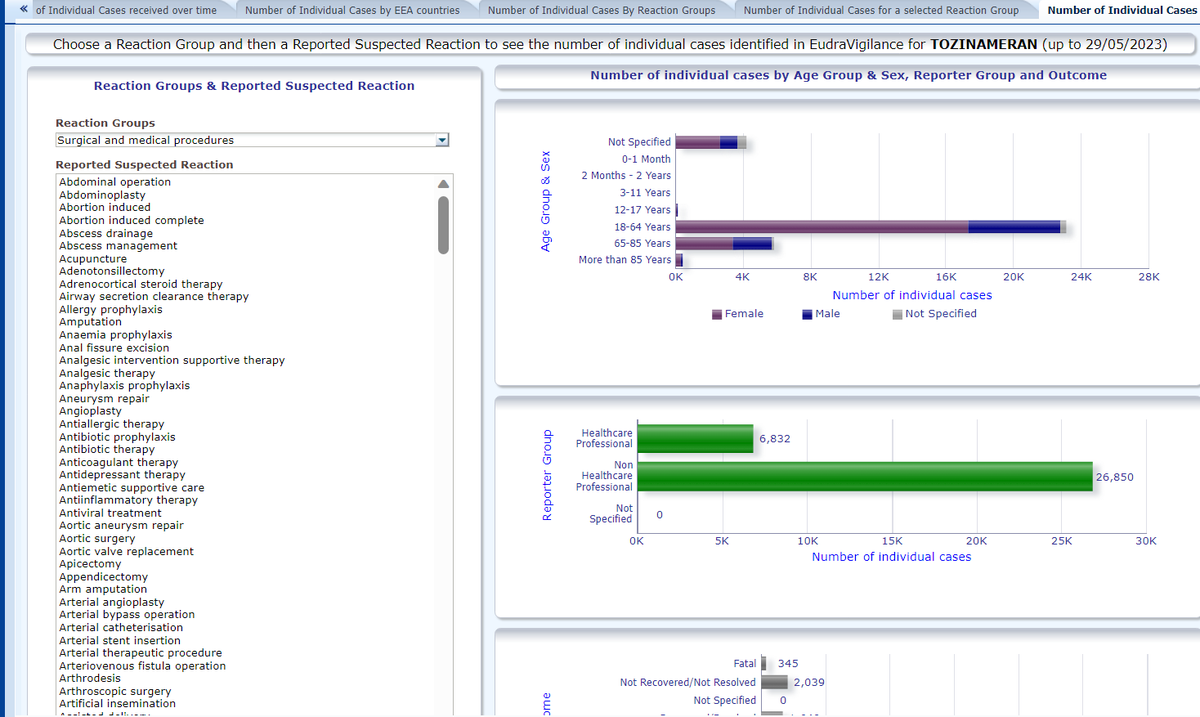Open the selected Reaction Group cases tab
This screenshot has width=1200, height=717.
click(881, 10)
